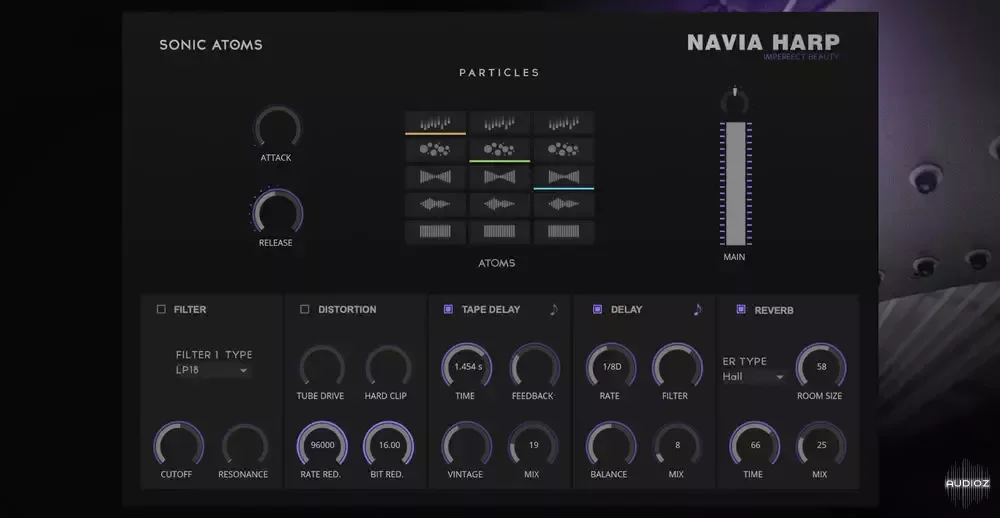Click the DISTORTION section title
The width and height of the screenshot is (1000, 518).
coord(347,309)
